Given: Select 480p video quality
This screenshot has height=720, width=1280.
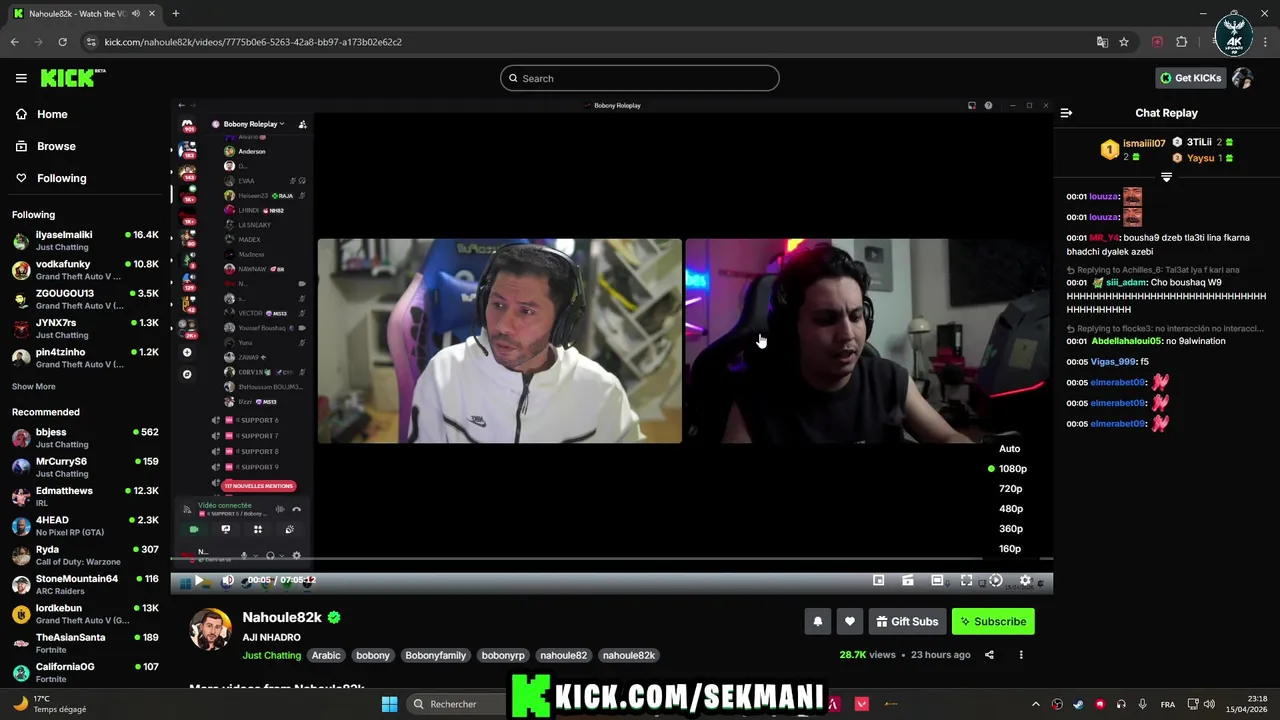Looking at the screenshot, I should [x=1010, y=509].
